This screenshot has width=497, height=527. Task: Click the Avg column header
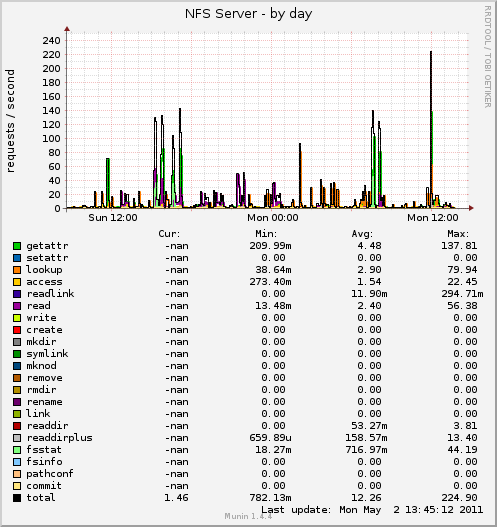tap(362, 234)
